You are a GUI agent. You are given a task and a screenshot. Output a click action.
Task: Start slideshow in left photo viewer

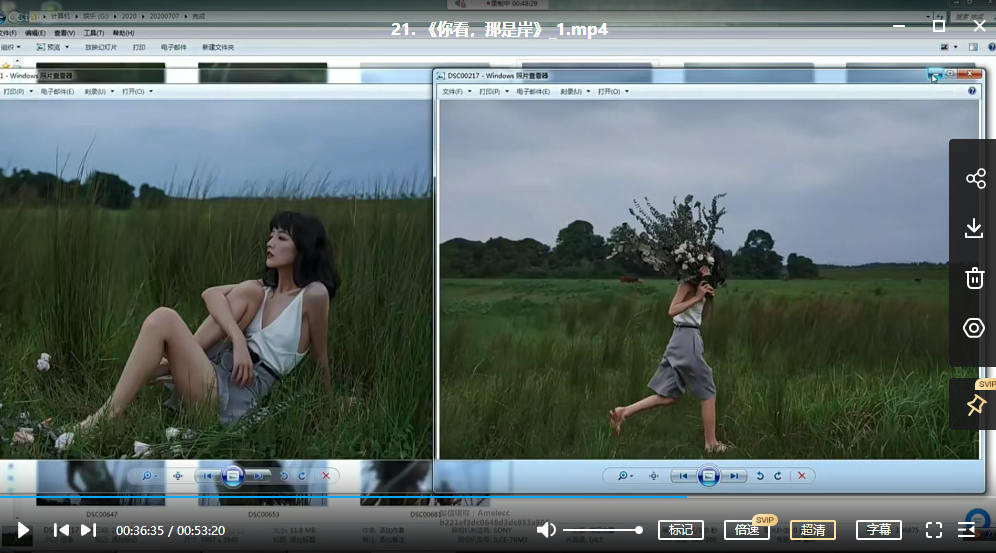(232, 476)
